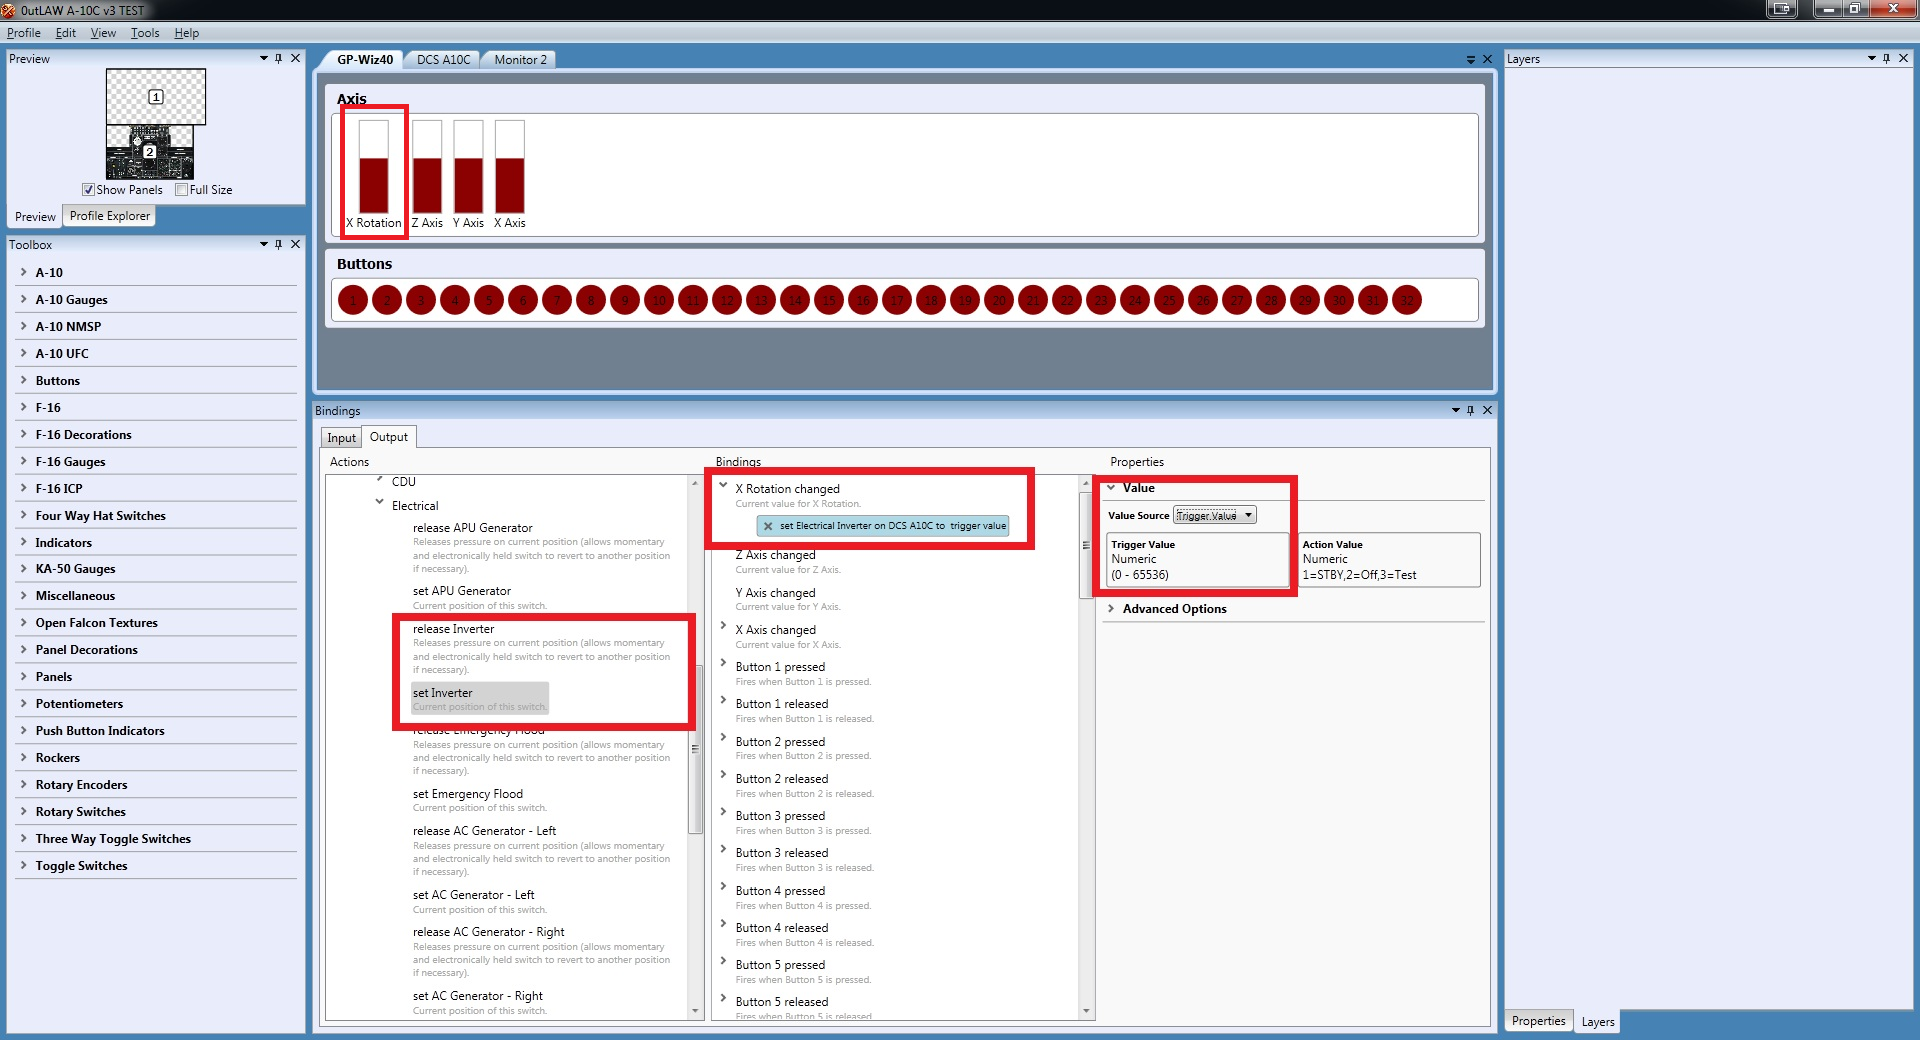Click button indicator number 5
1920x1040 pixels.
[489, 300]
